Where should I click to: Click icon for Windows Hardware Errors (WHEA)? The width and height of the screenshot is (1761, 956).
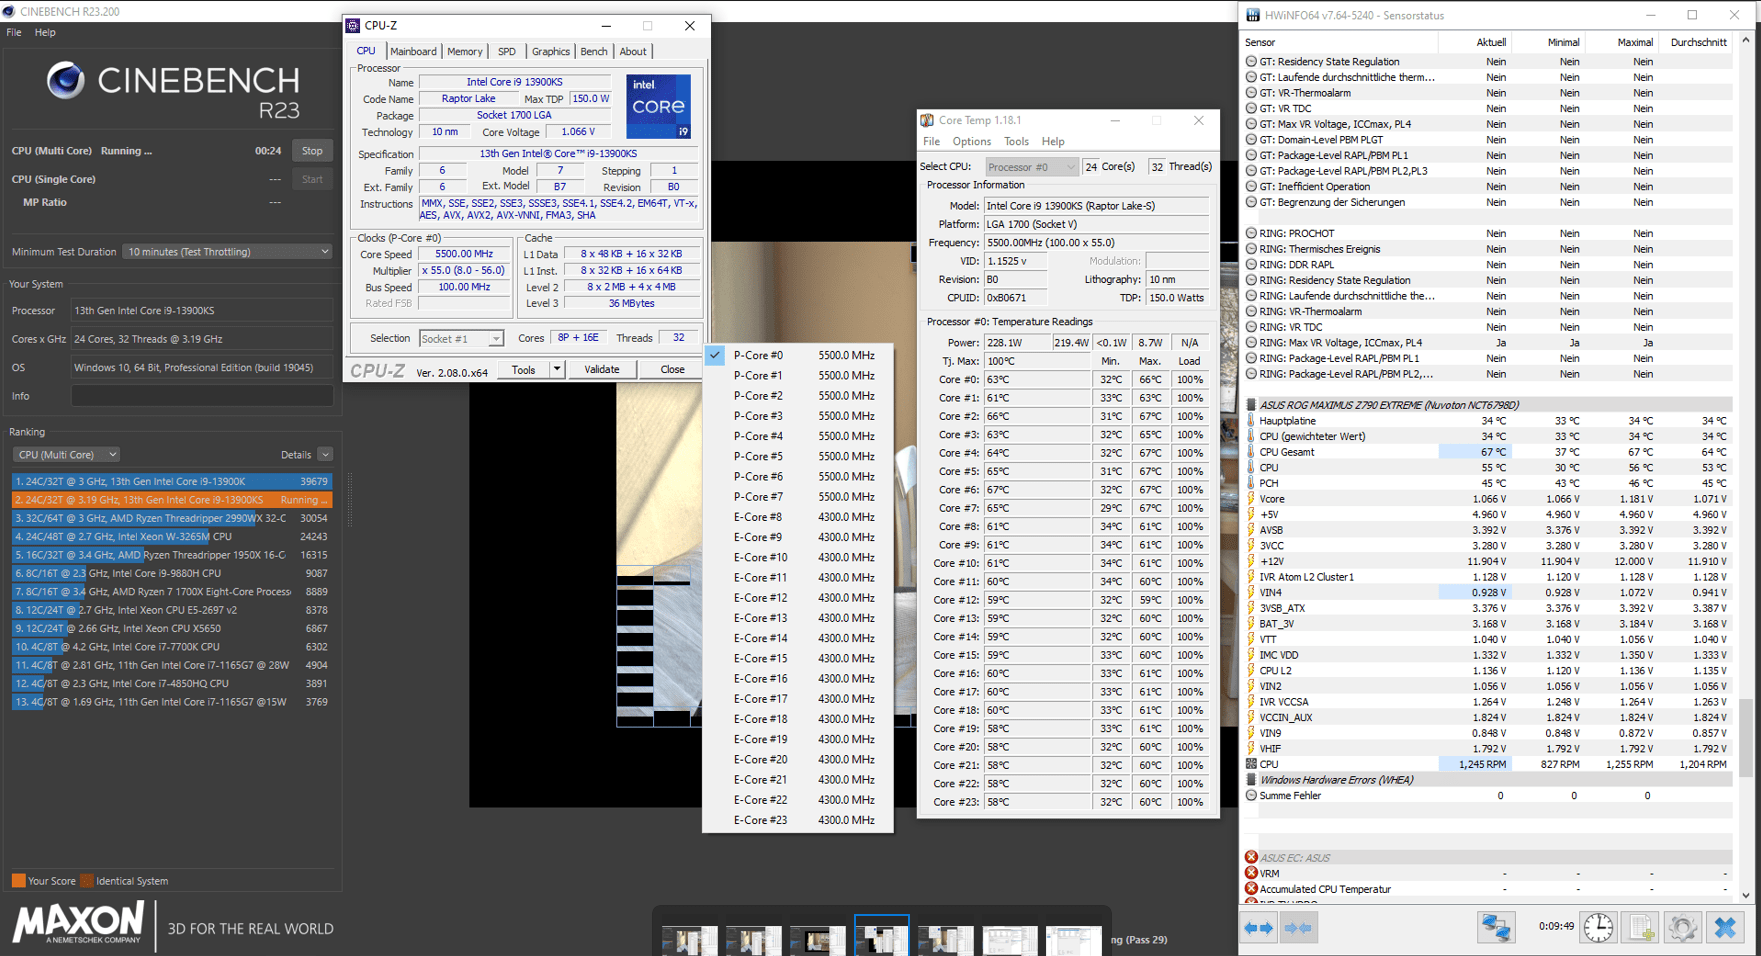click(x=1251, y=780)
